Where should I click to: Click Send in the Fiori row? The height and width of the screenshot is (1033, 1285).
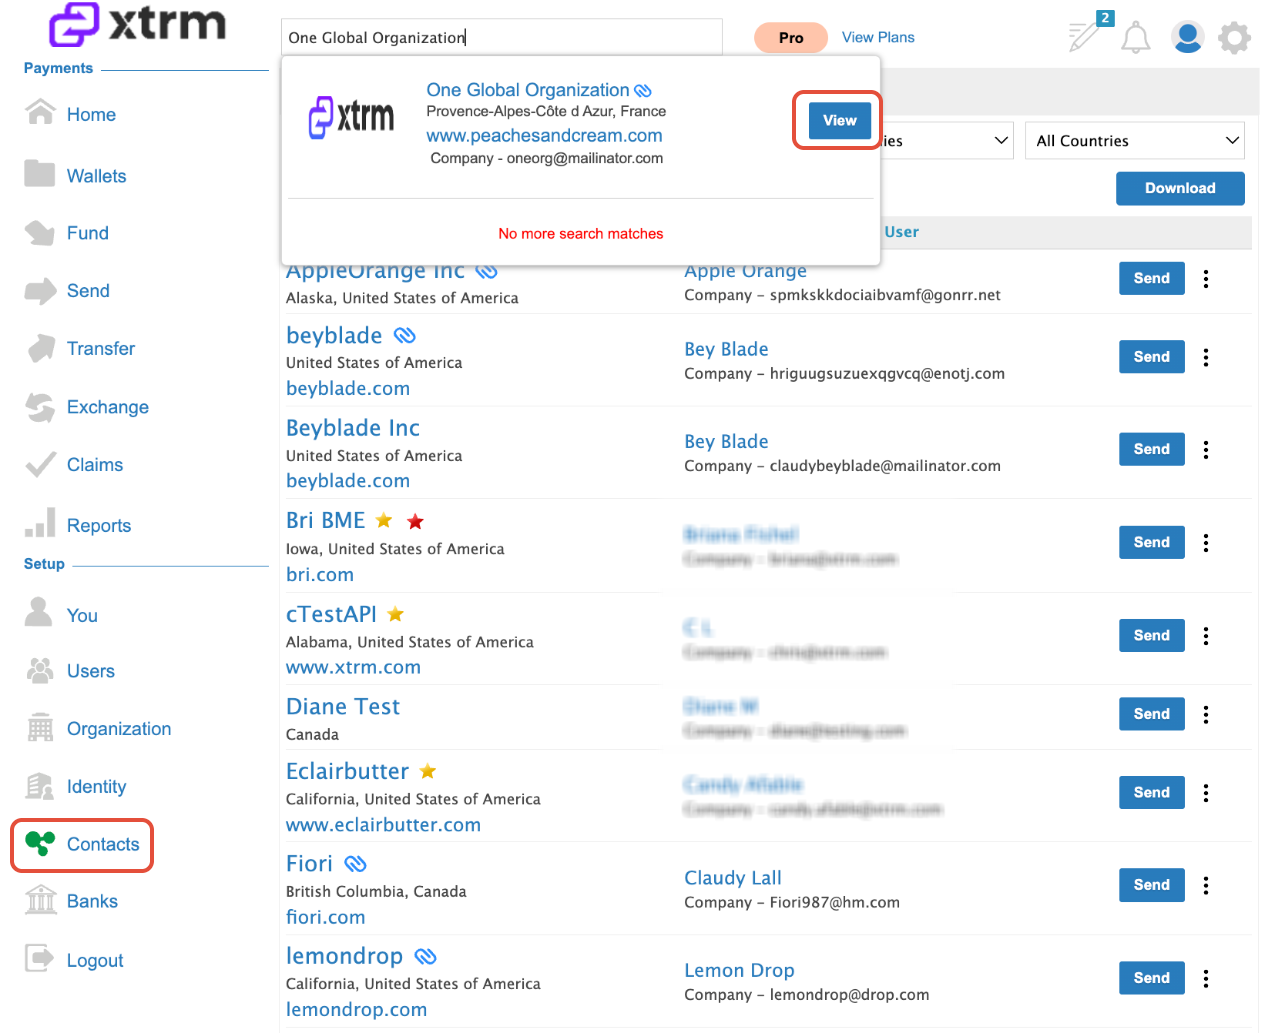(x=1152, y=885)
